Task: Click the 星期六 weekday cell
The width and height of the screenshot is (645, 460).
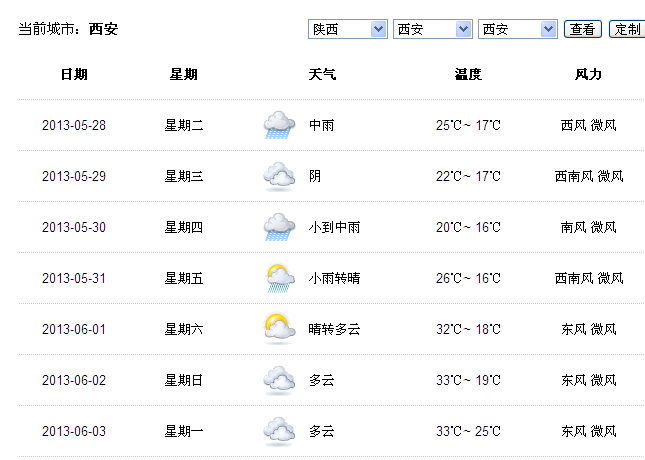Action: pos(184,329)
